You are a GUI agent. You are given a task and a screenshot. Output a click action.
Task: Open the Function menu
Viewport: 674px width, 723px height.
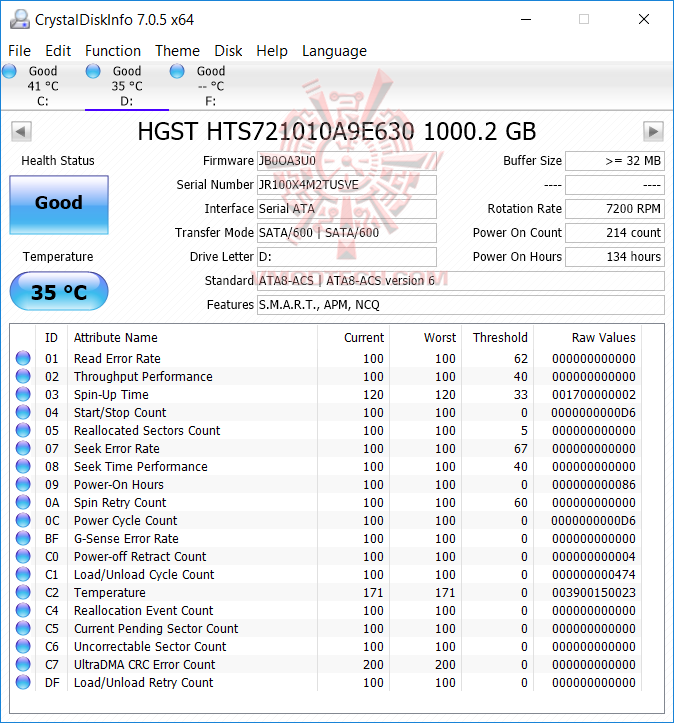[113, 51]
